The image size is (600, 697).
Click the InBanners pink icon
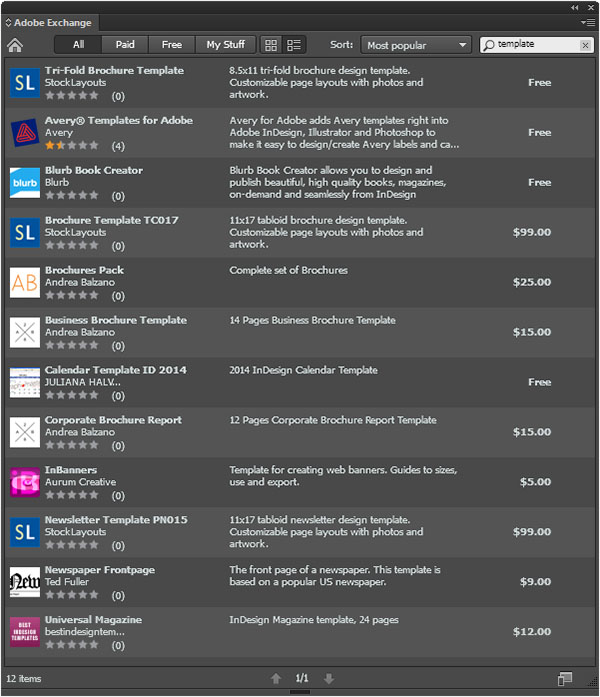25,482
